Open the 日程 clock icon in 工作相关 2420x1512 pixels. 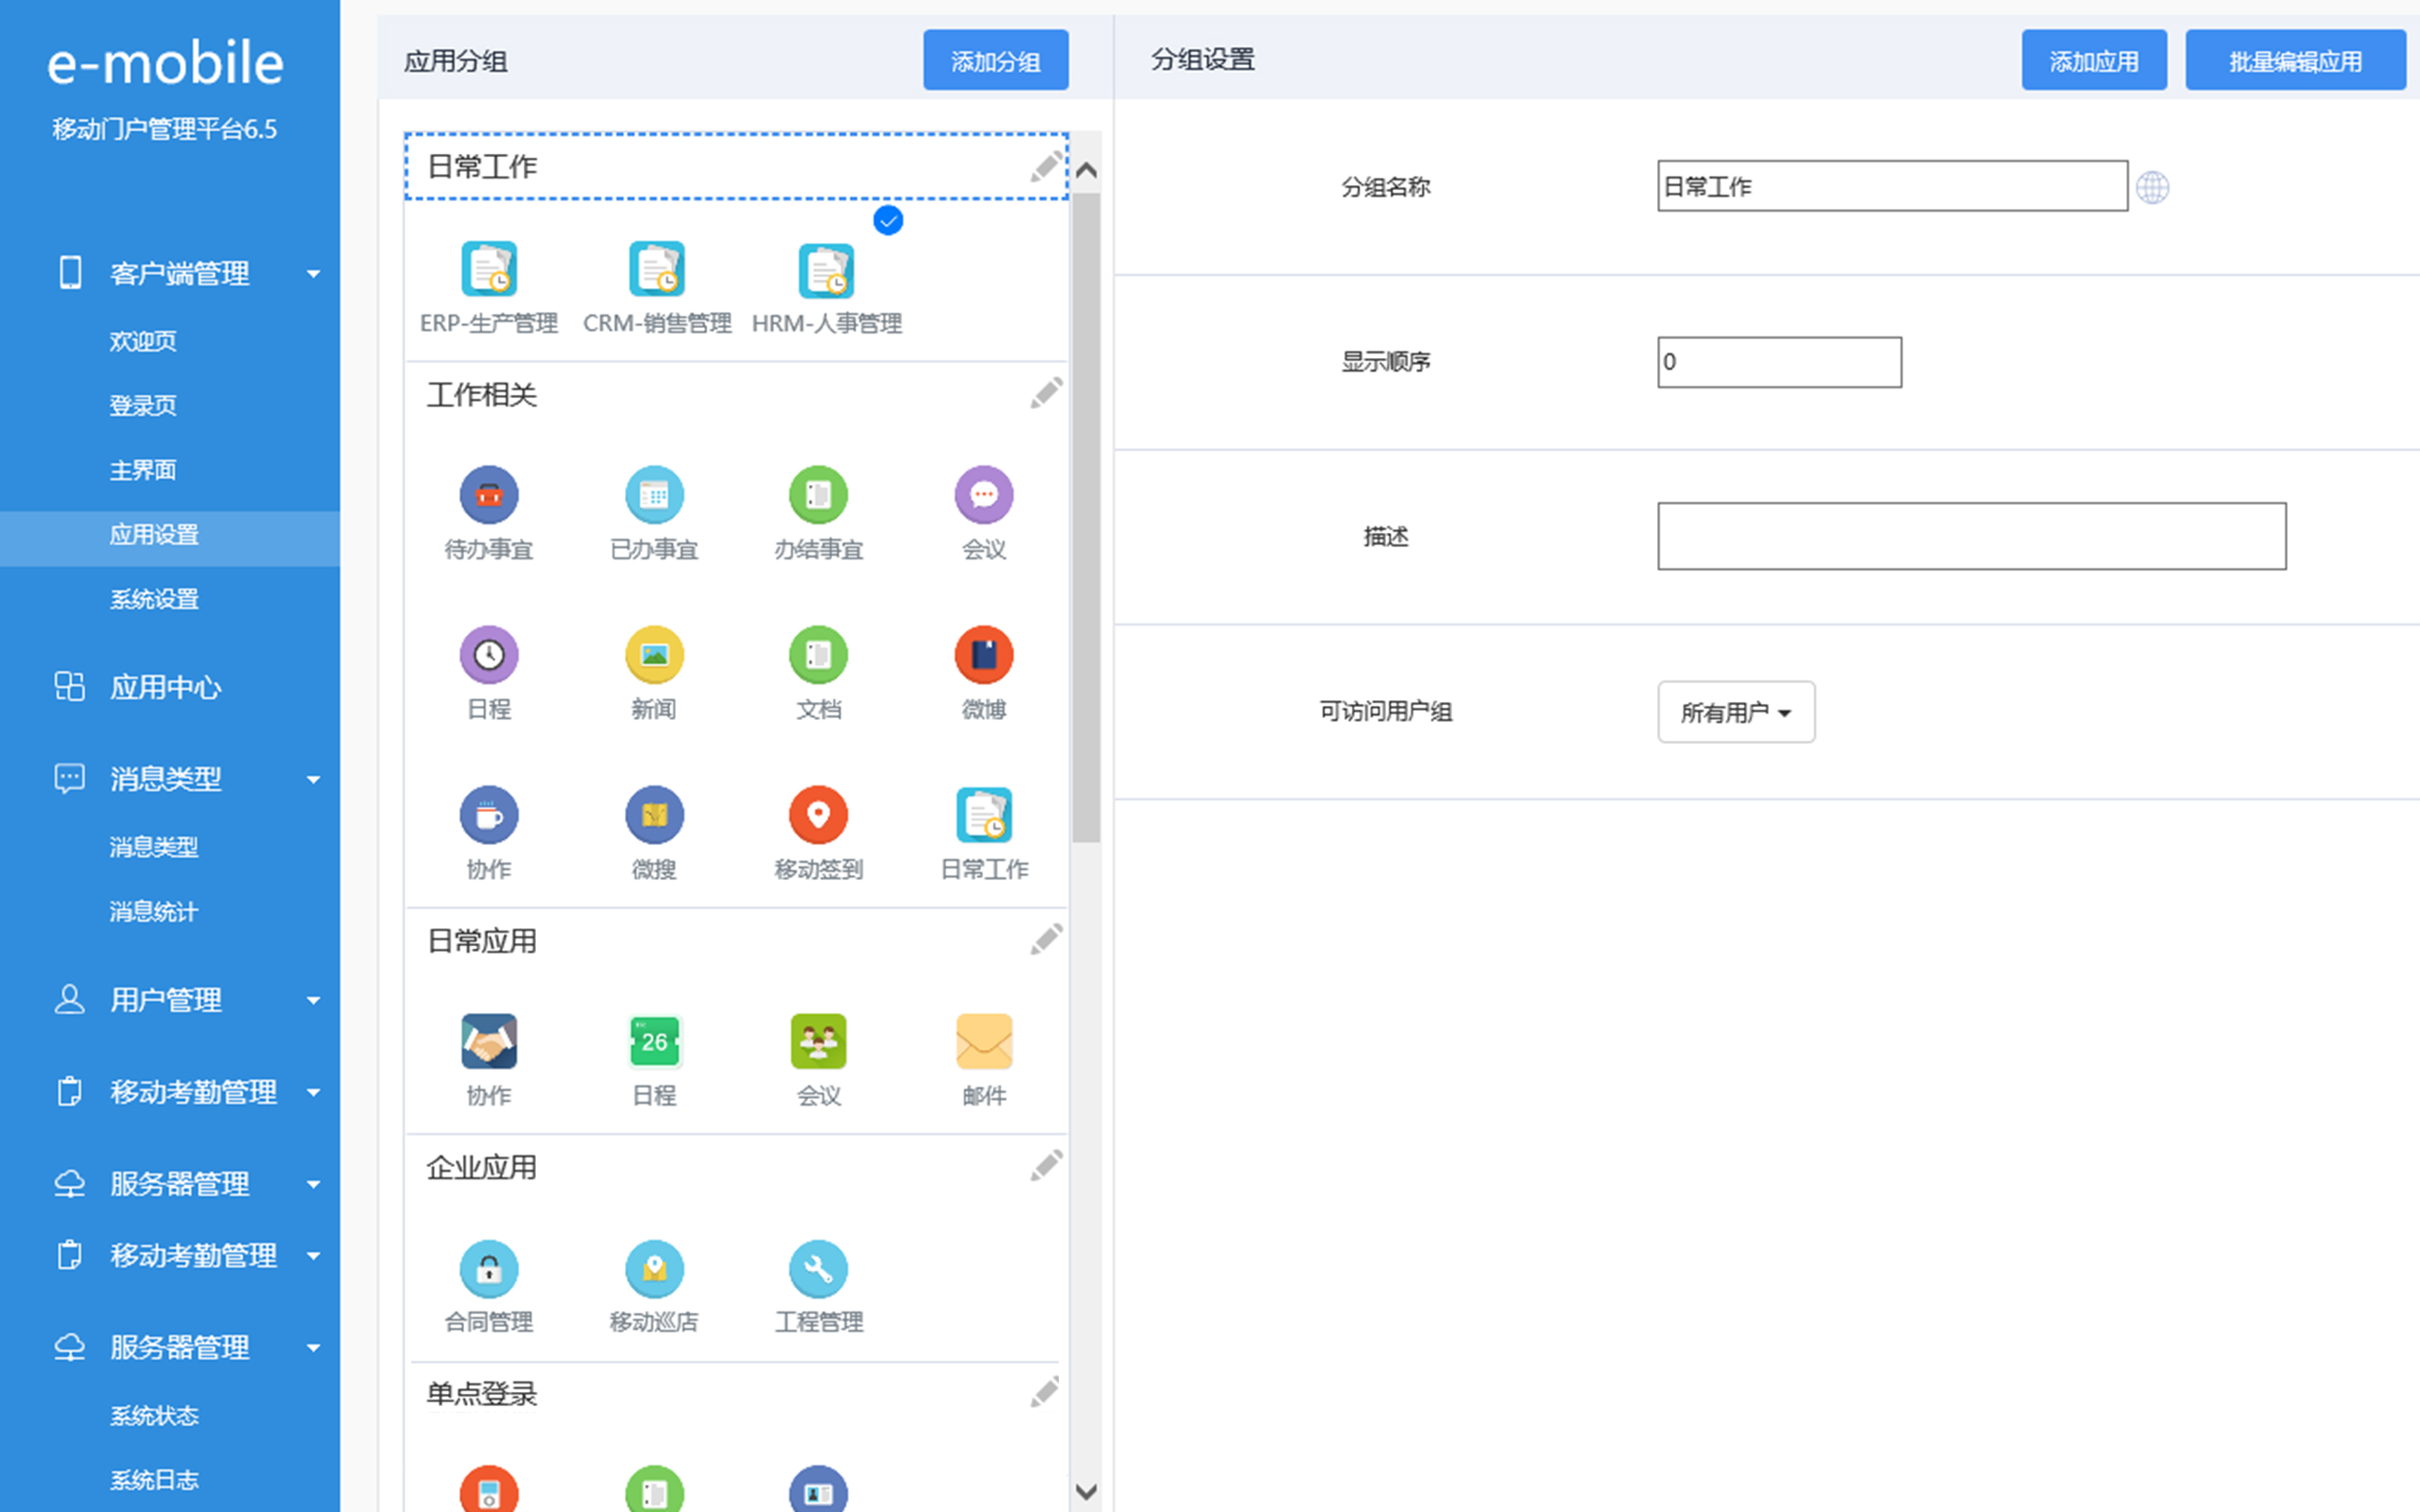pos(489,655)
